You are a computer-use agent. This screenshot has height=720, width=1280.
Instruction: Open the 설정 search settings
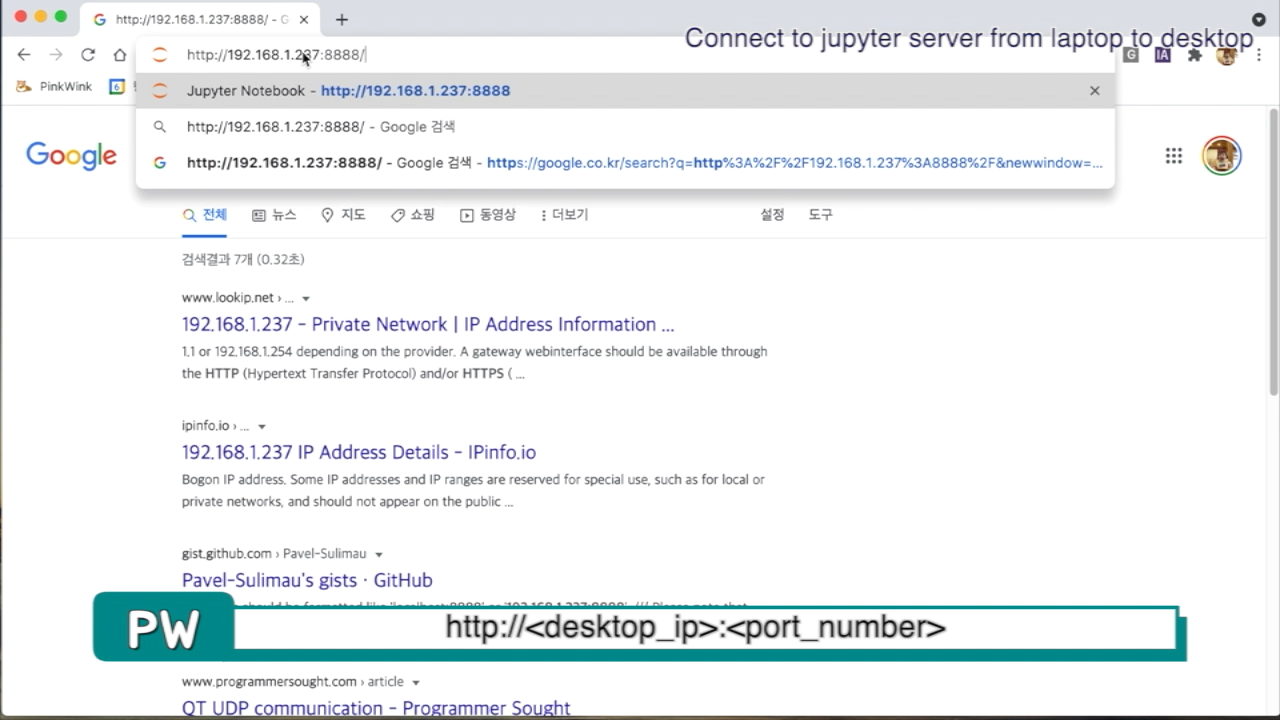(772, 215)
